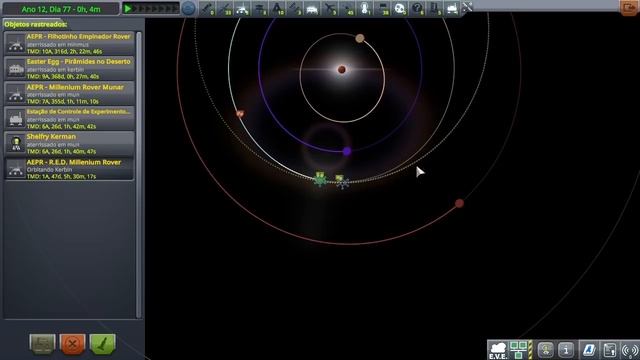Image resolution: width=640 pixels, height=360 pixels.
Task: Select the tan innermost planet Moho
Action: (360, 38)
